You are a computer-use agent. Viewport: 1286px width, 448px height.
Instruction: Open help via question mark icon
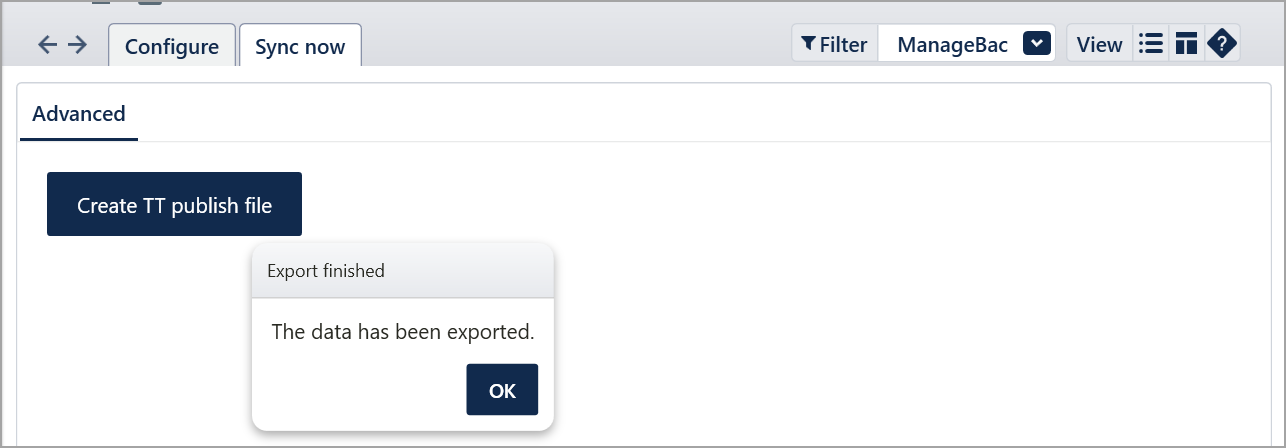click(x=1222, y=44)
